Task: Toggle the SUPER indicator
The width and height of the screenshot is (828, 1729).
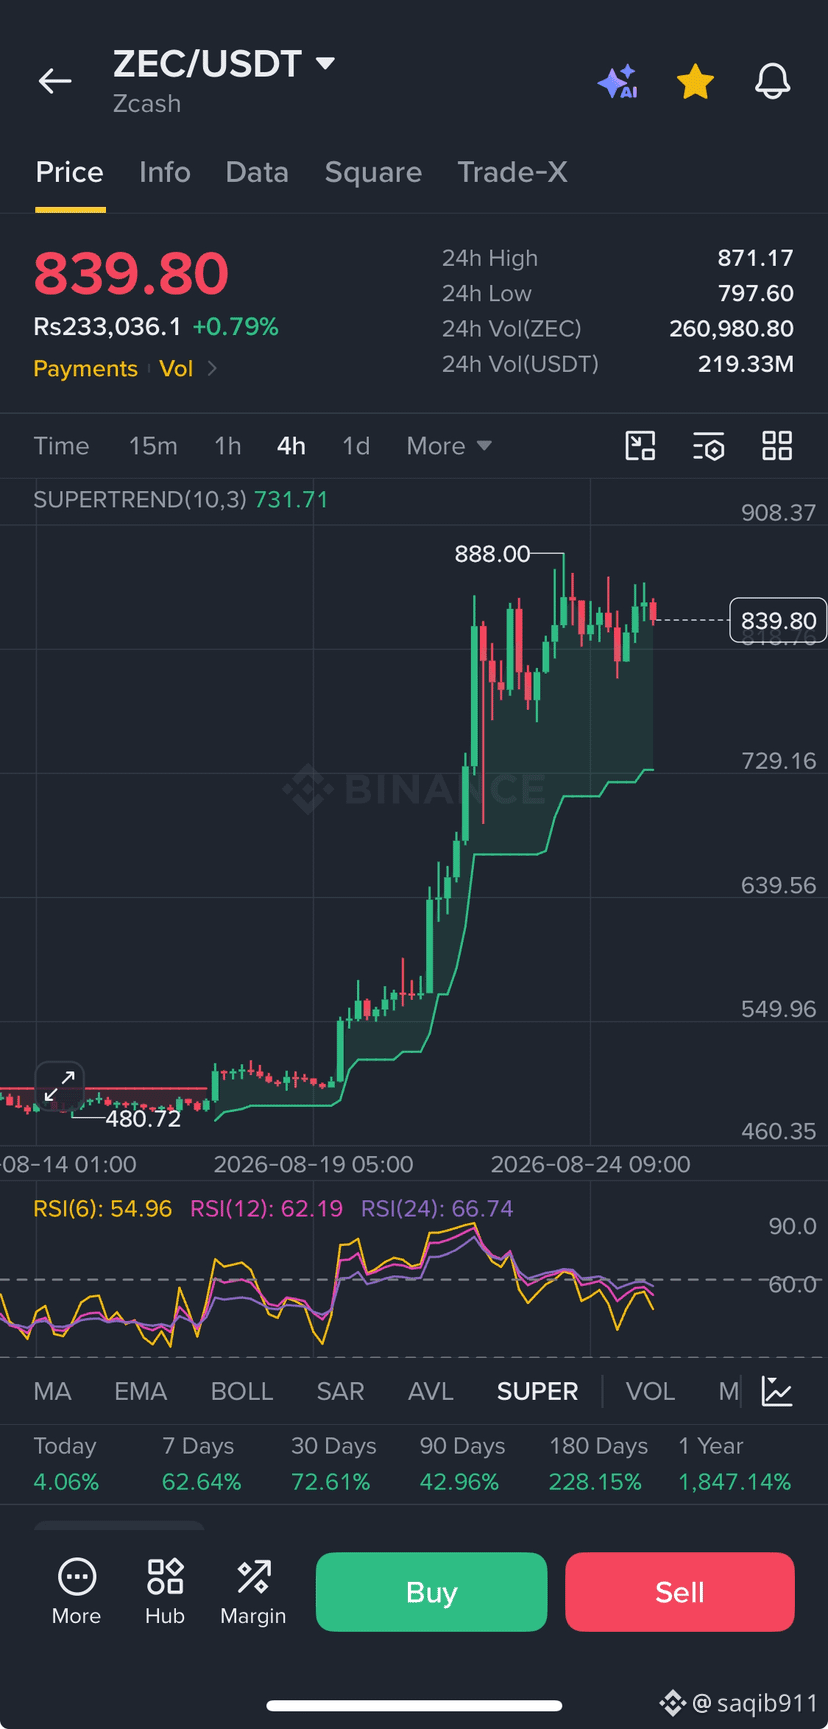Action: pos(537,1392)
